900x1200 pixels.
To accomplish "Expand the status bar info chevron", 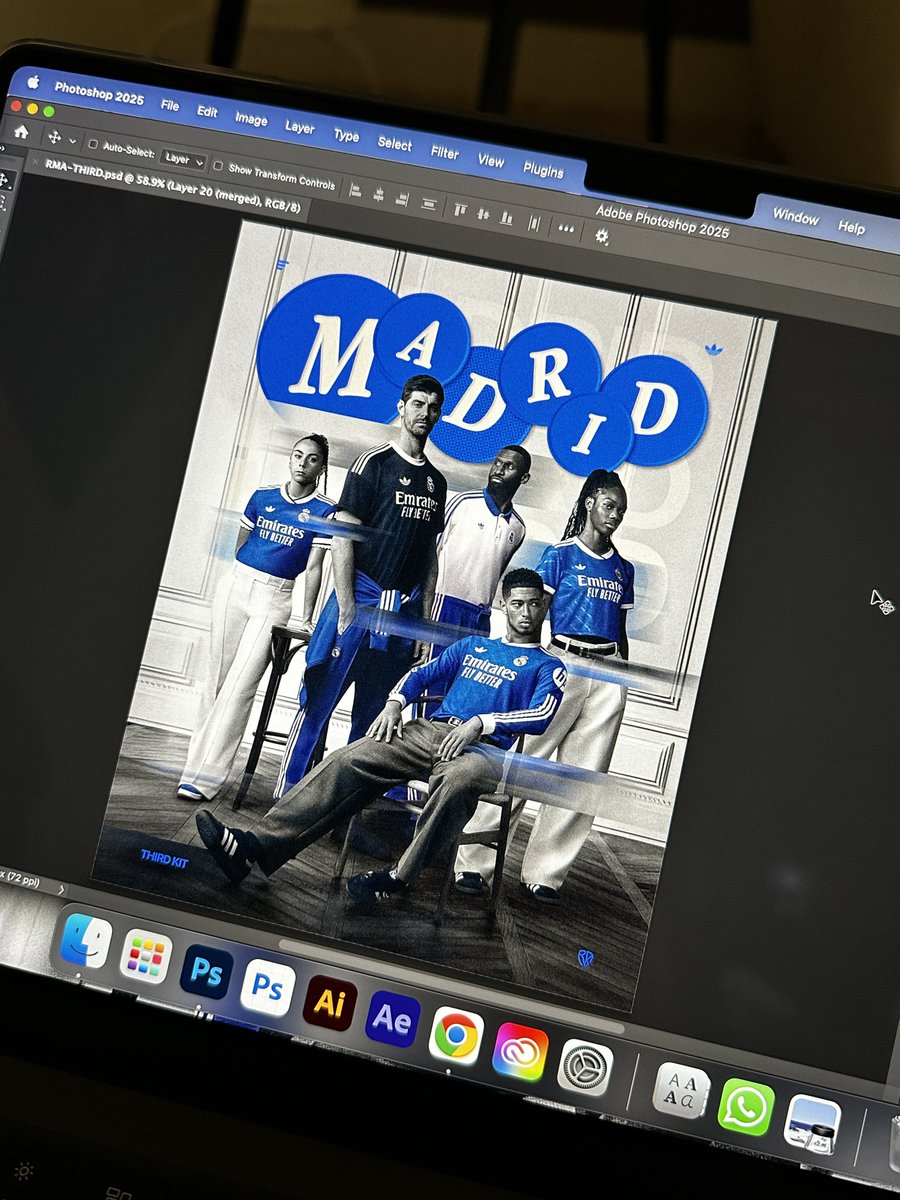I will point(61,888).
